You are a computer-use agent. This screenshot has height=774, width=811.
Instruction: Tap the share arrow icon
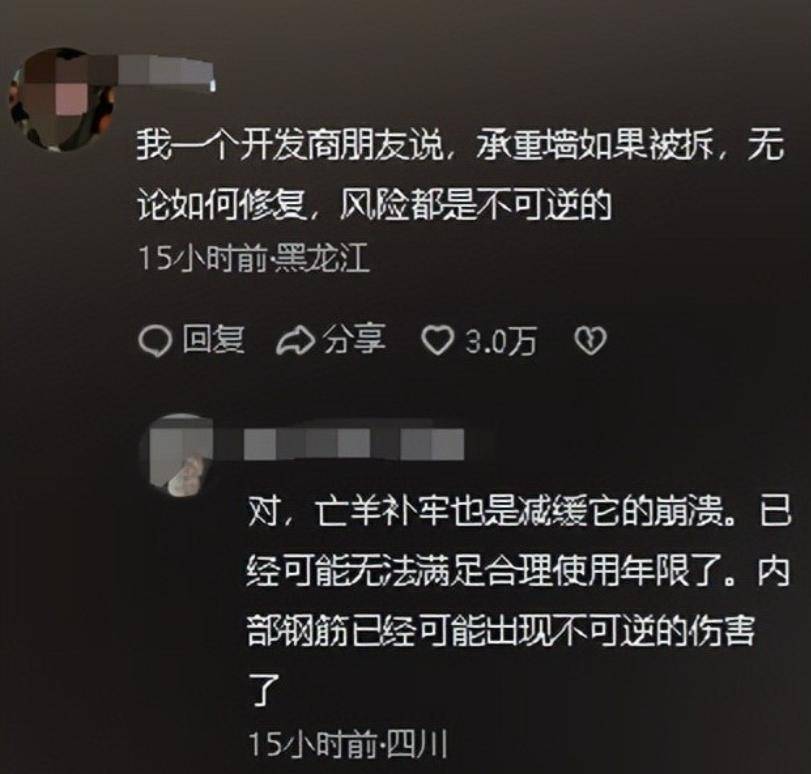point(295,341)
